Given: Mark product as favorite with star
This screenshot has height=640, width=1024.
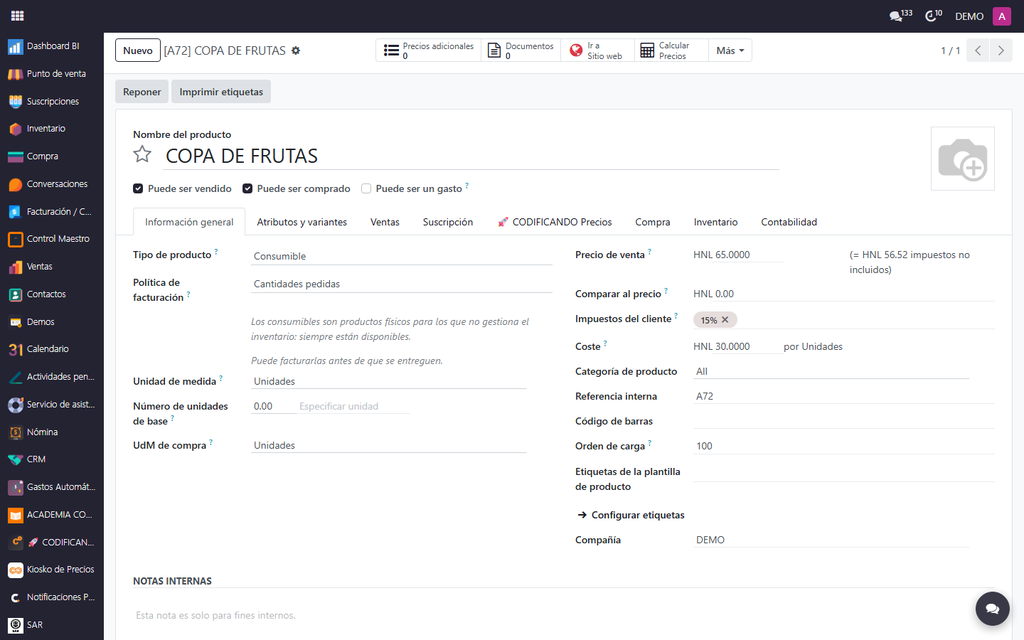Looking at the screenshot, I should pyautogui.click(x=142, y=154).
